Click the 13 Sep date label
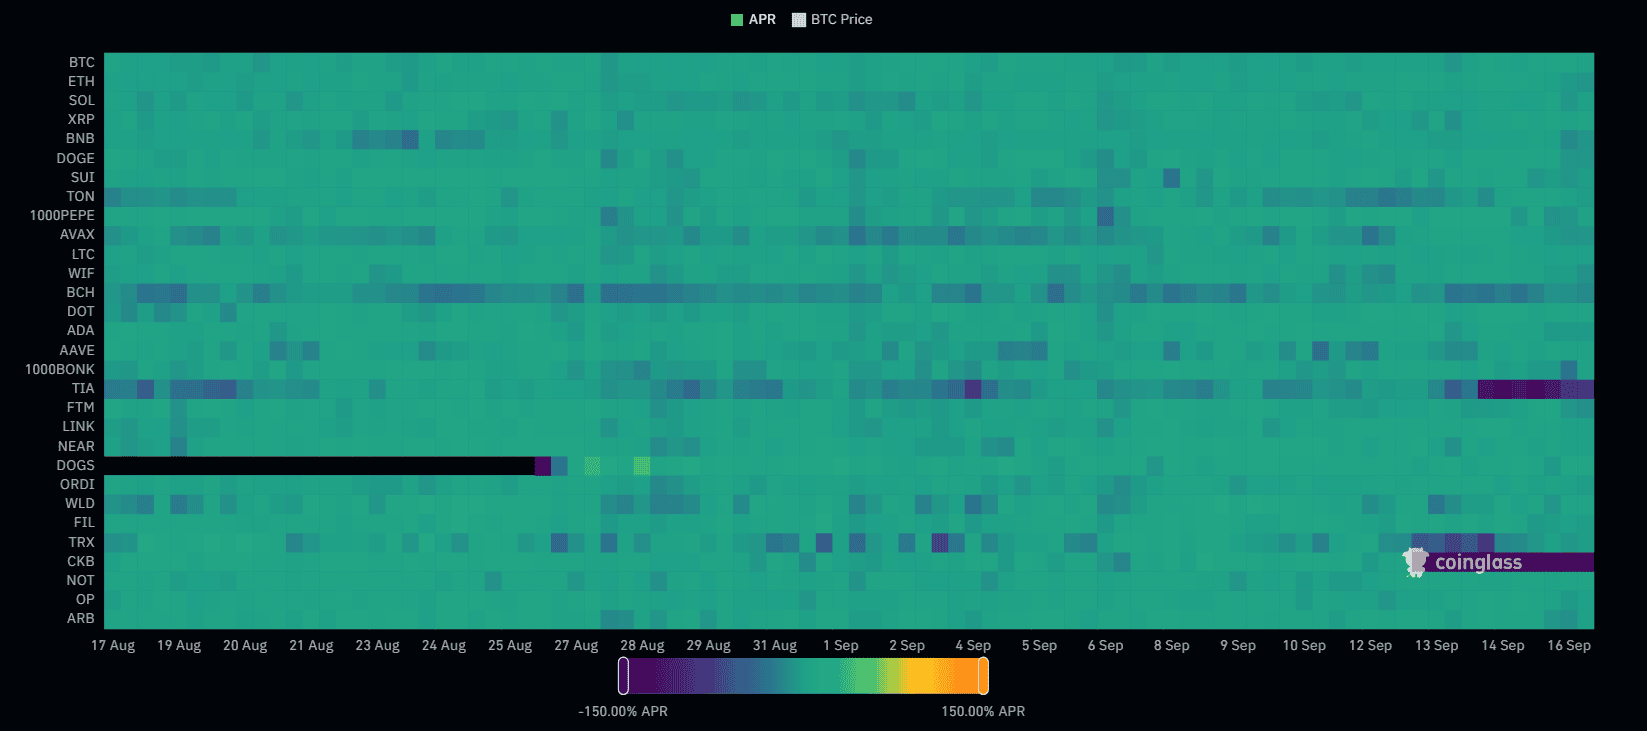 click(1436, 645)
